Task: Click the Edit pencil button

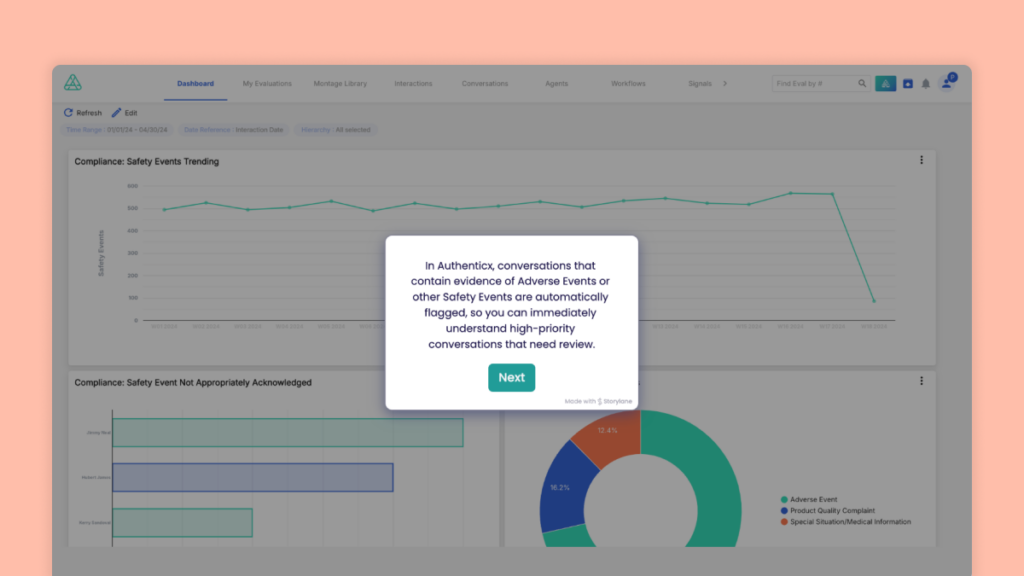Action: (x=125, y=113)
